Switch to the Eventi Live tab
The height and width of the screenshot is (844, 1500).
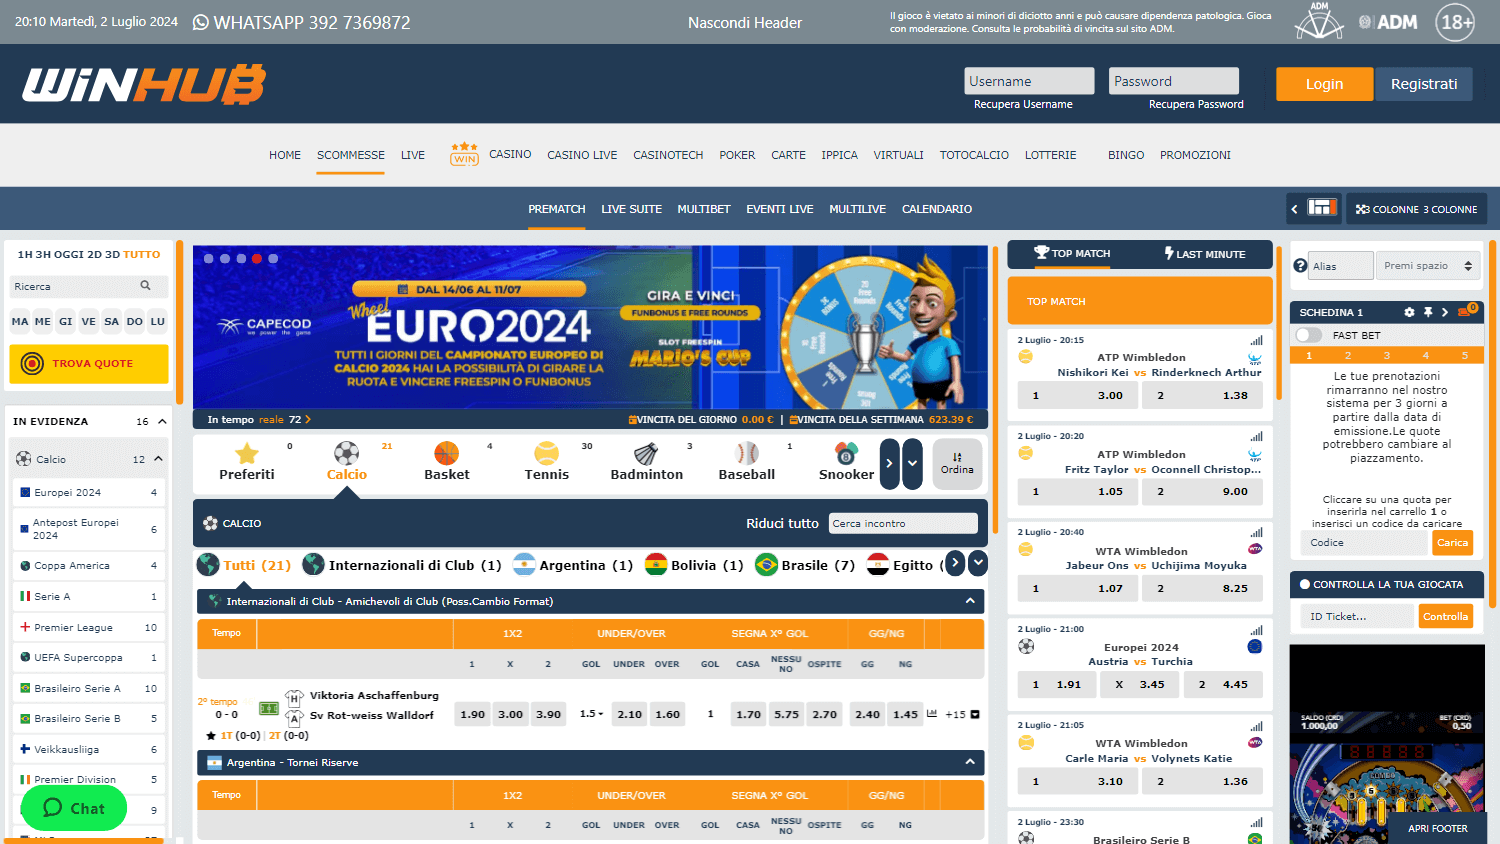coord(780,209)
